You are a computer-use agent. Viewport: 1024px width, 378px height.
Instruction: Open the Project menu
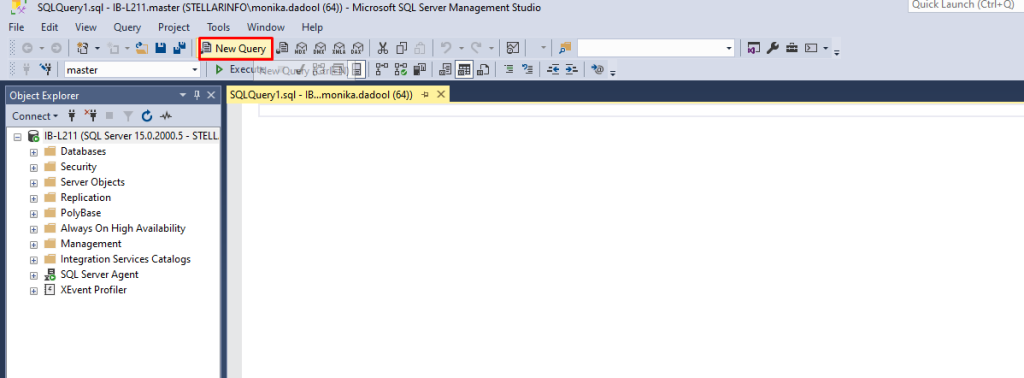click(174, 27)
